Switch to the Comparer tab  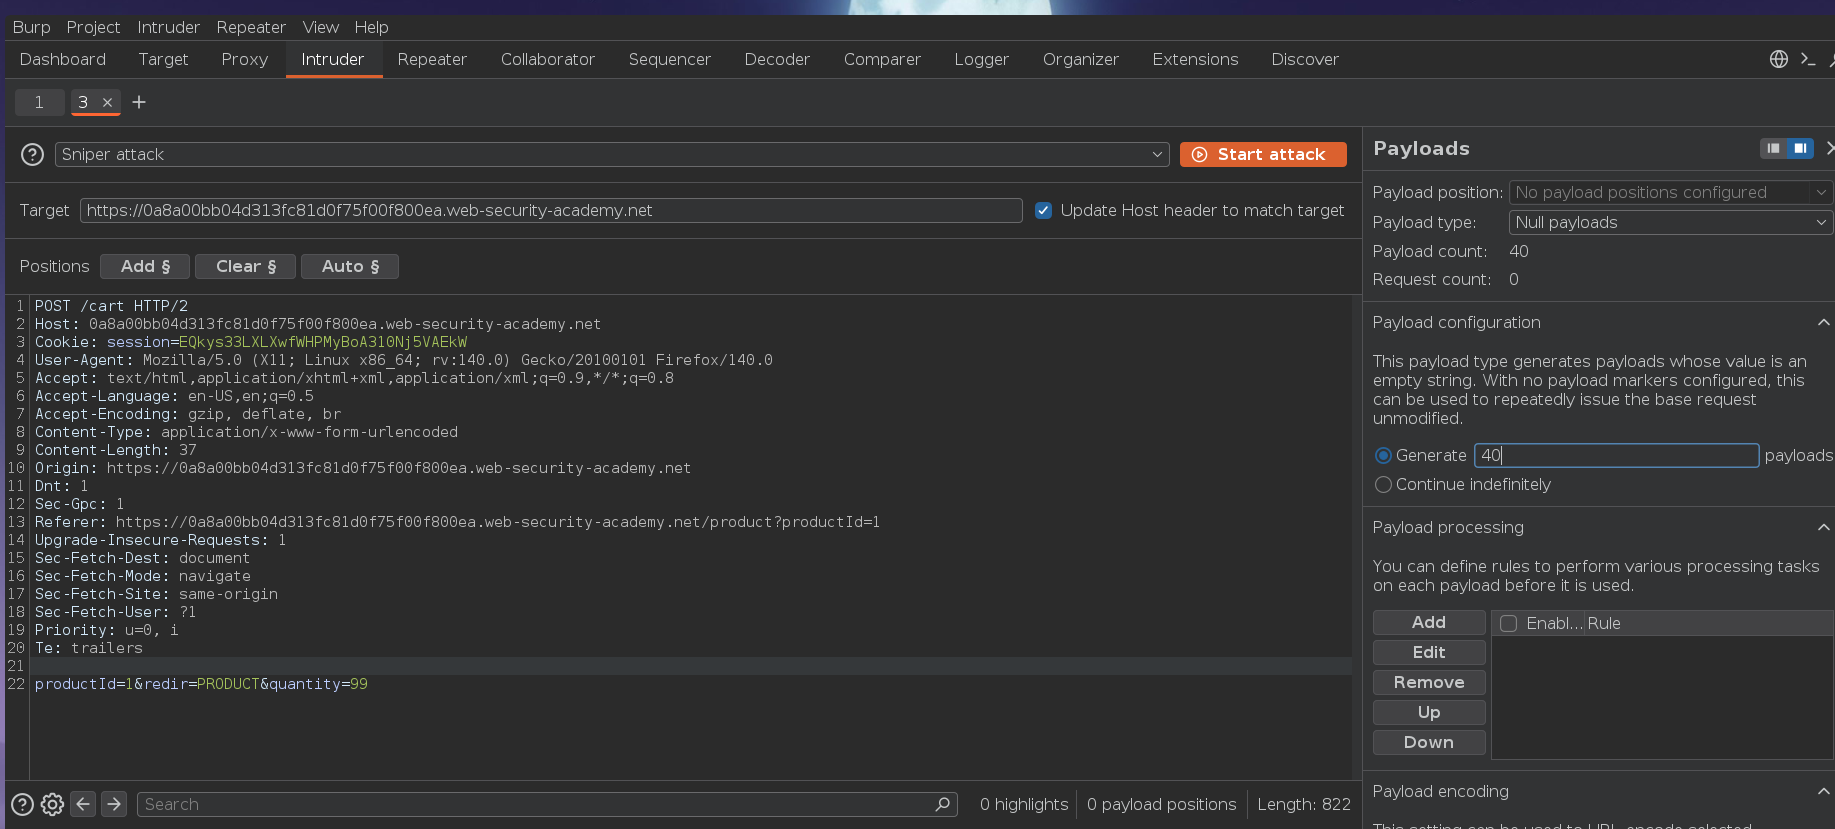(882, 59)
